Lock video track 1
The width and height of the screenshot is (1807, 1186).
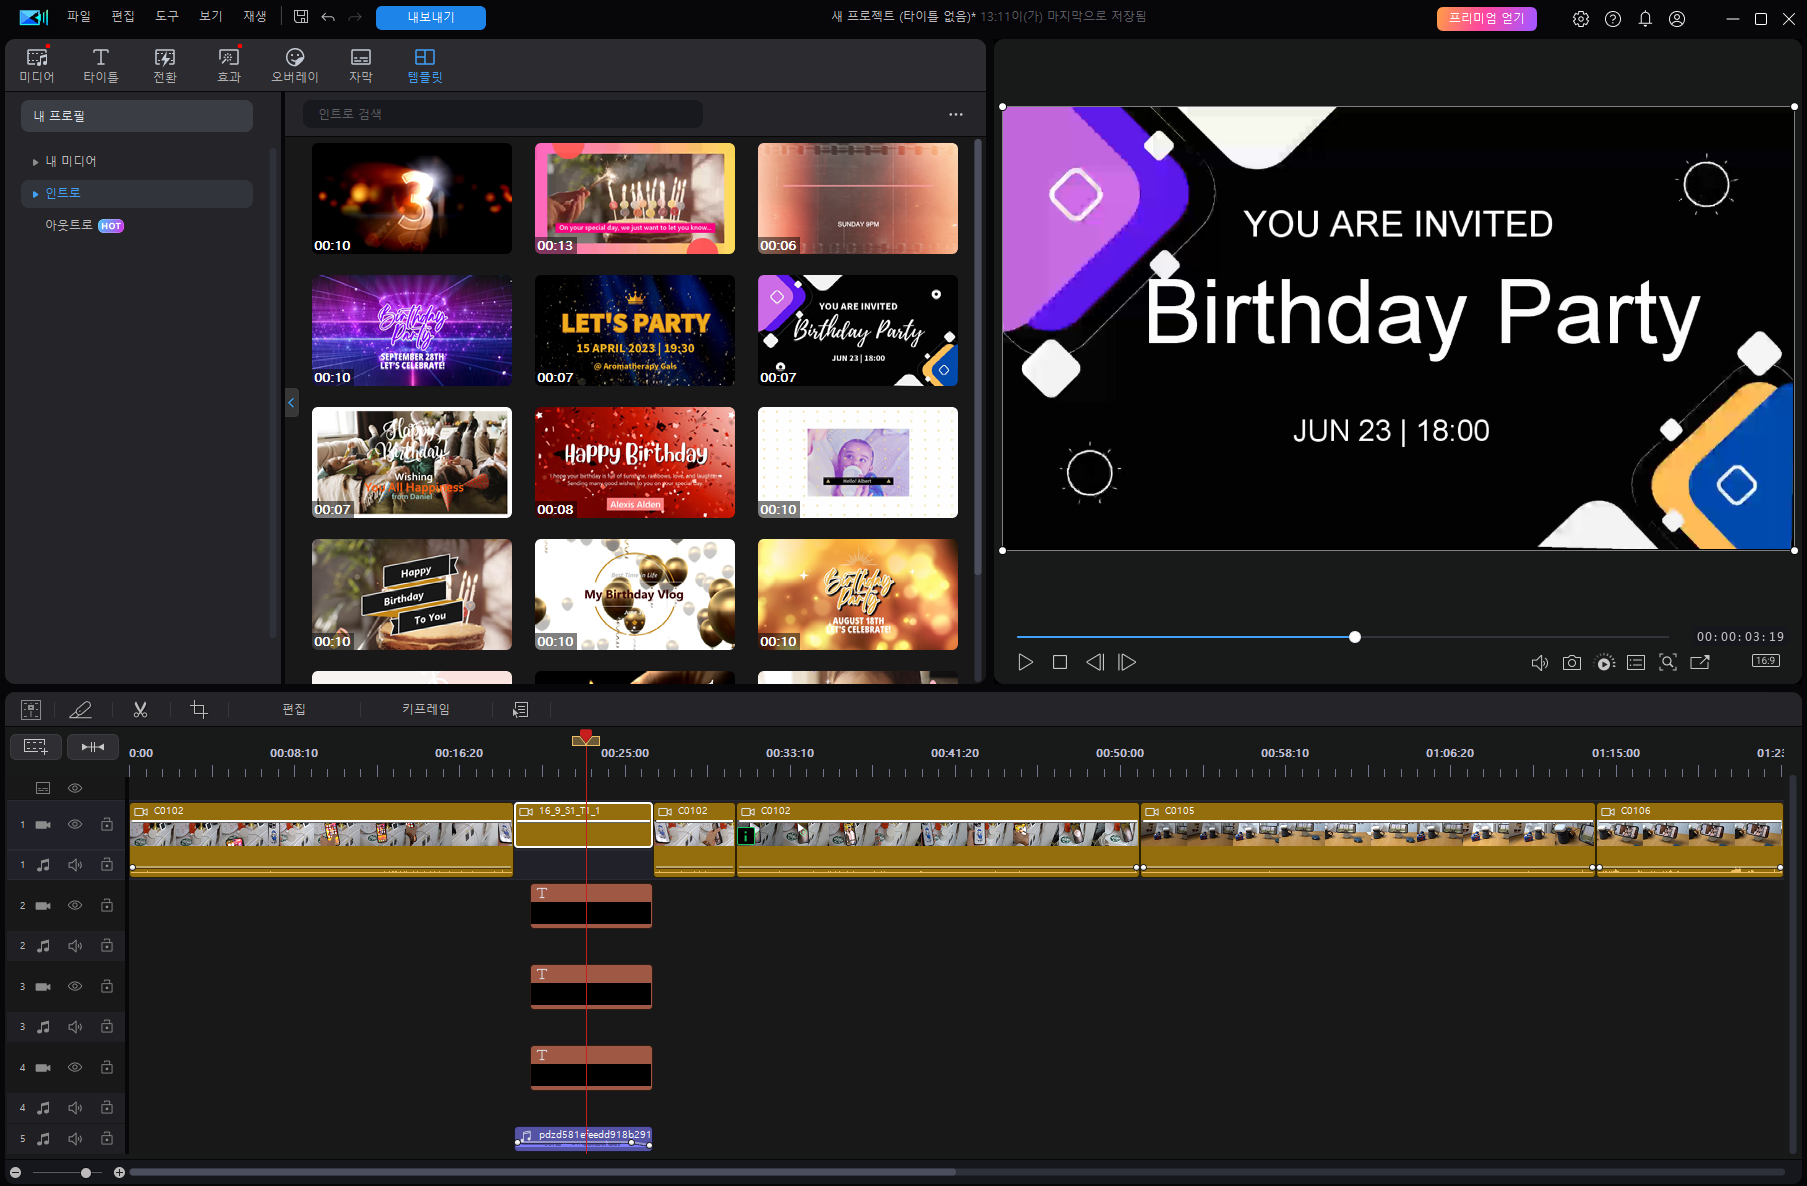pos(106,824)
